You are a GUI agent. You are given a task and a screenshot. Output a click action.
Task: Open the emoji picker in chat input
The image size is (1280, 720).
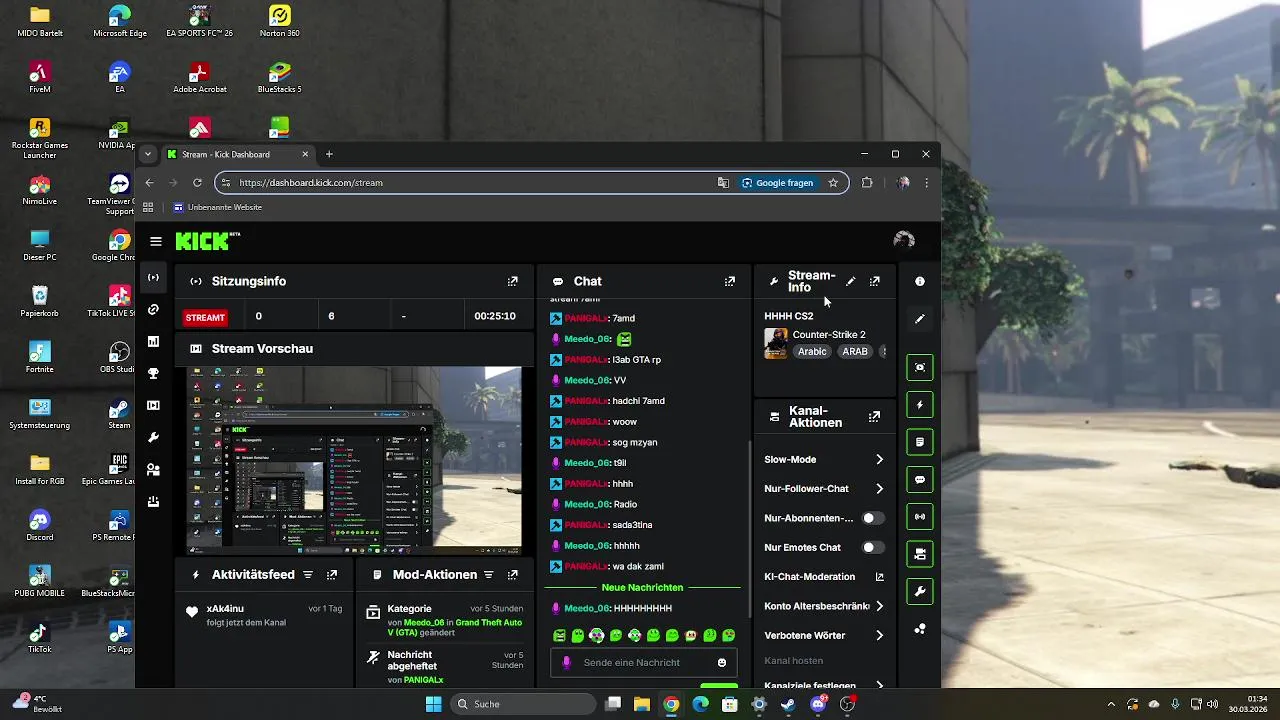click(722, 663)
